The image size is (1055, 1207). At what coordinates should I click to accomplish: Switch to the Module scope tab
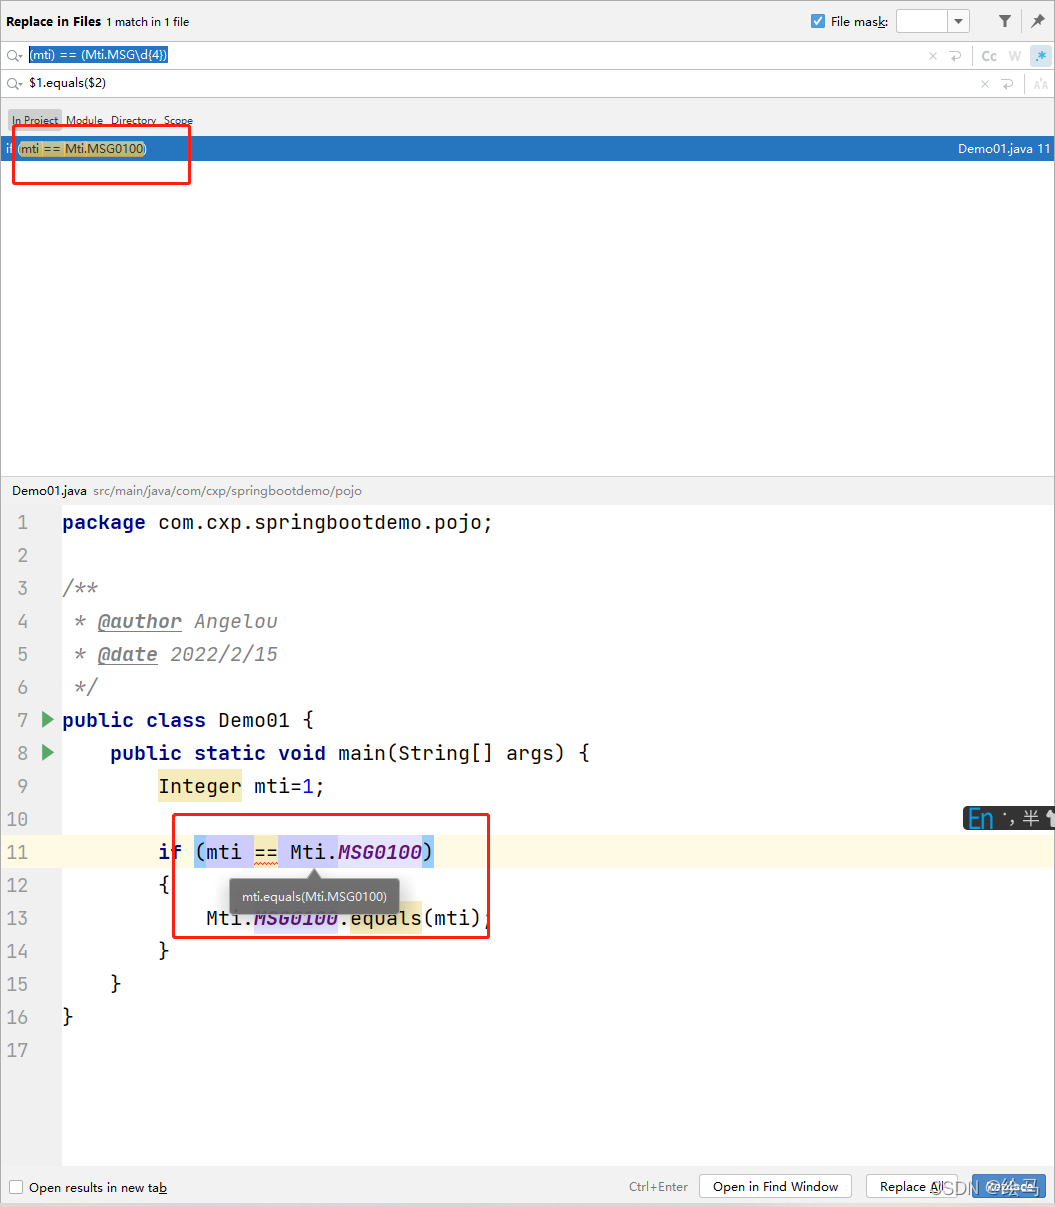pyautogui.click(x=84, y=120)
